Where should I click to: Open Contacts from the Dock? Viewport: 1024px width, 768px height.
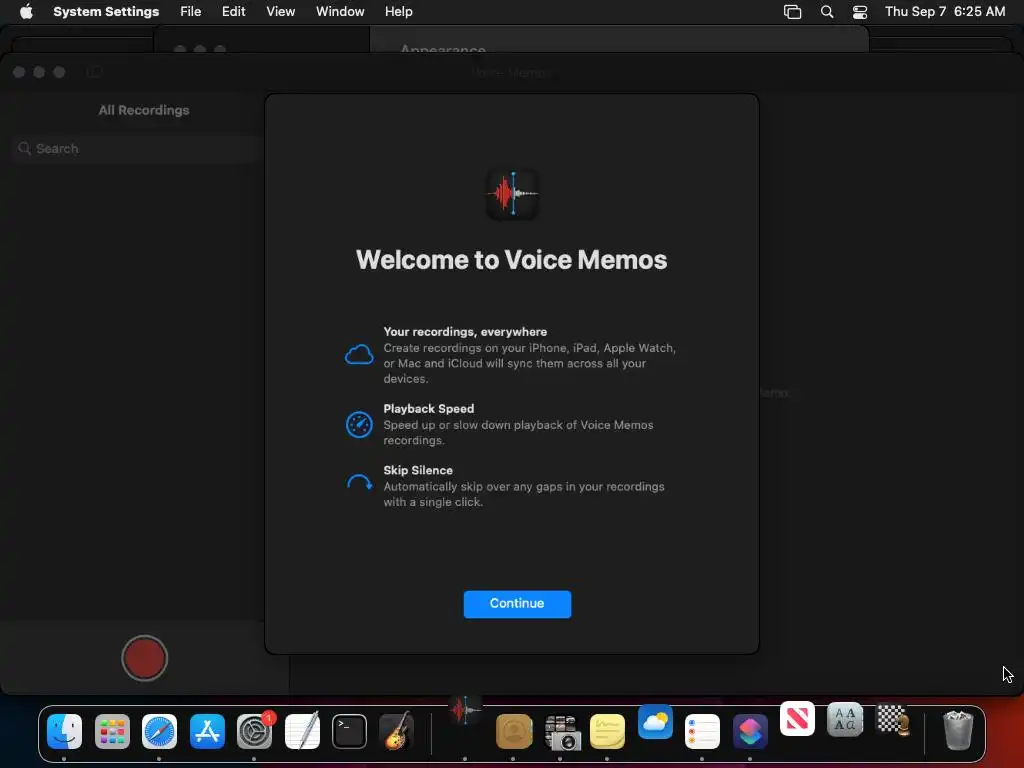[513, 731]
